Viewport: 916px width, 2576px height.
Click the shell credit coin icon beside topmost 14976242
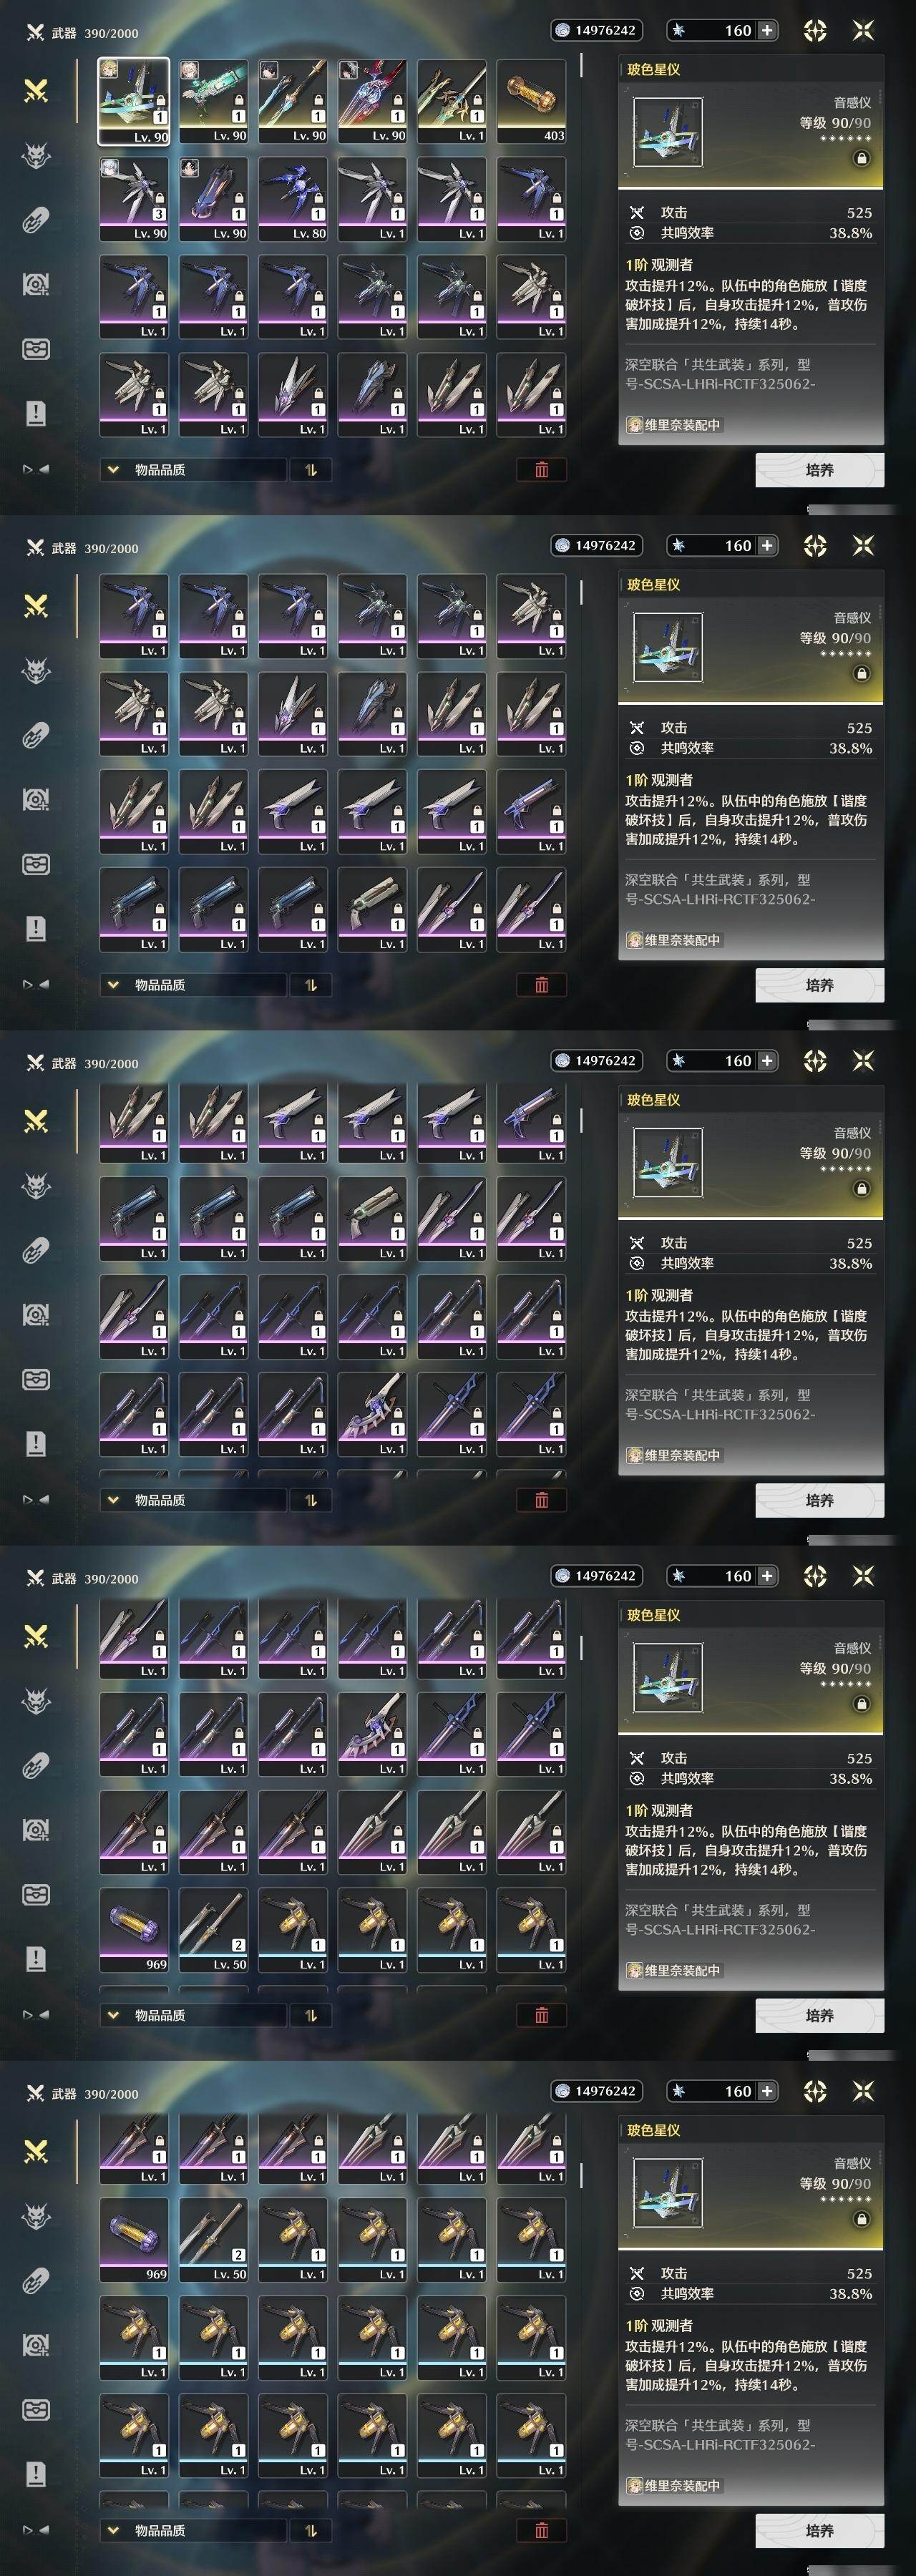coord(563,30)
